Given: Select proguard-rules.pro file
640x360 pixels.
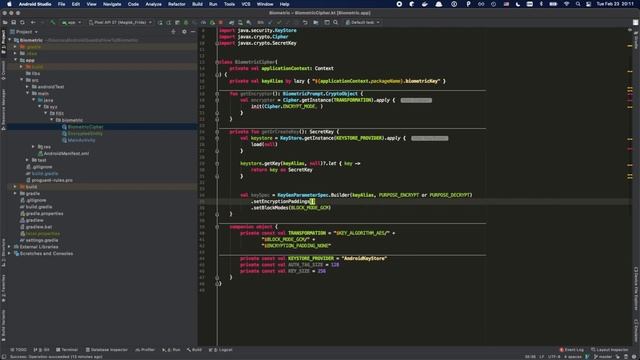Looking at the screenshot, I should [52, 180].
